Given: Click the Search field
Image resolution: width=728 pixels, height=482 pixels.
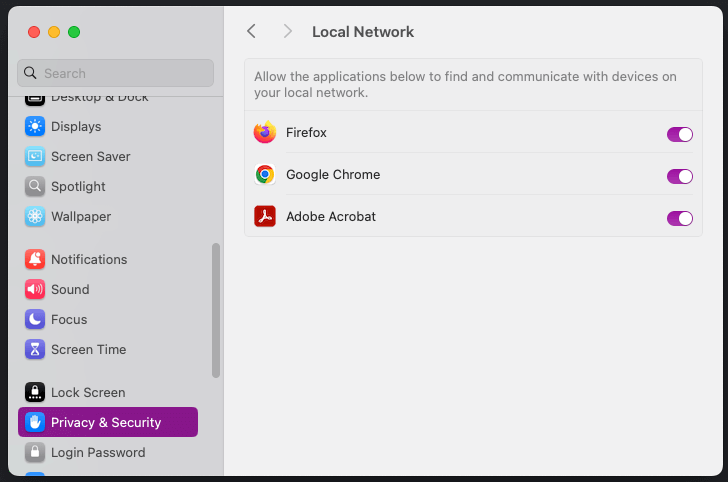Looking at the screenshot, I should [x=115, y=73].
